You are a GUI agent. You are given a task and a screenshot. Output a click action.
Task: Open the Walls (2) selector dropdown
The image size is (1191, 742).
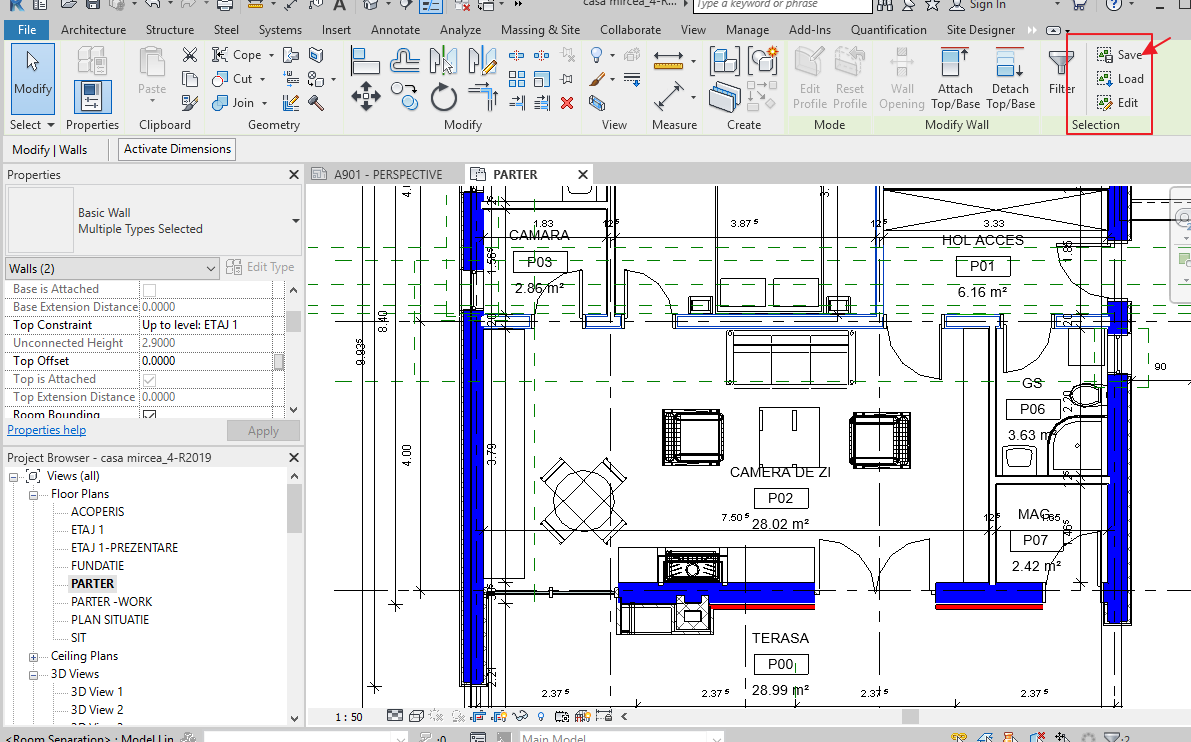pyautogui.click(x=210, y=268)
